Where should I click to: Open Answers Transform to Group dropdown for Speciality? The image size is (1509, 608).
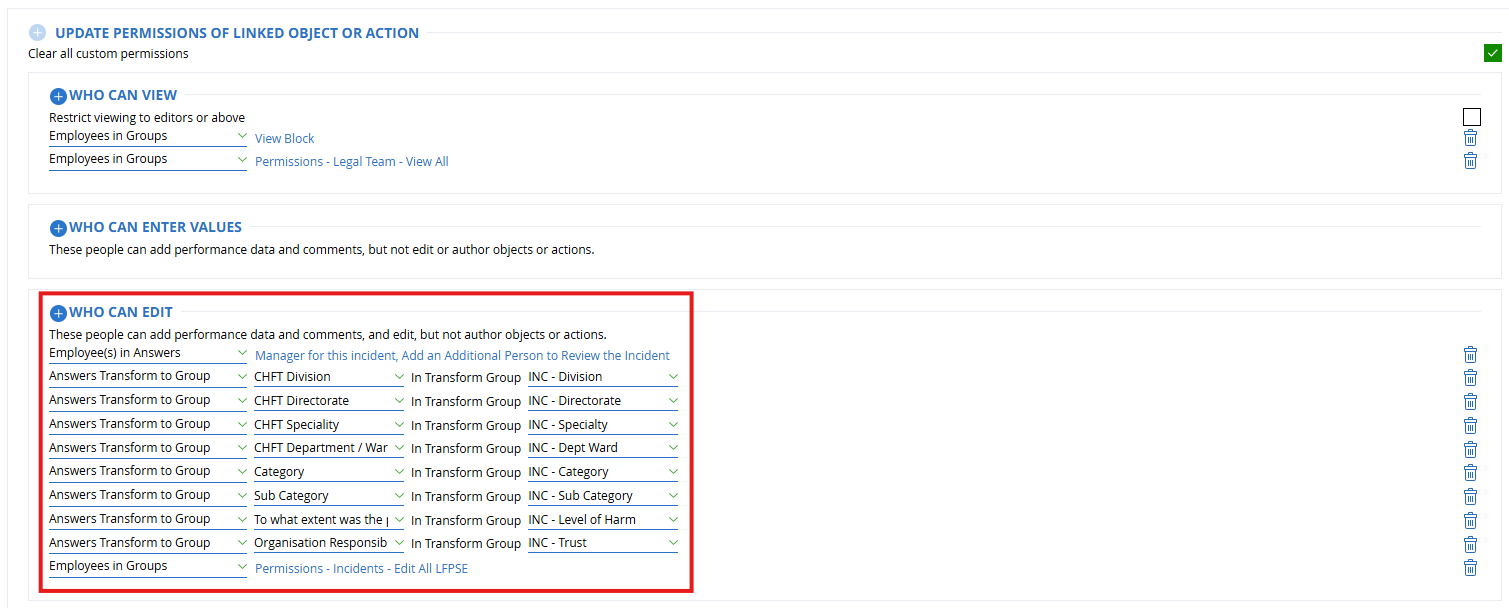(x=148, y=425)
